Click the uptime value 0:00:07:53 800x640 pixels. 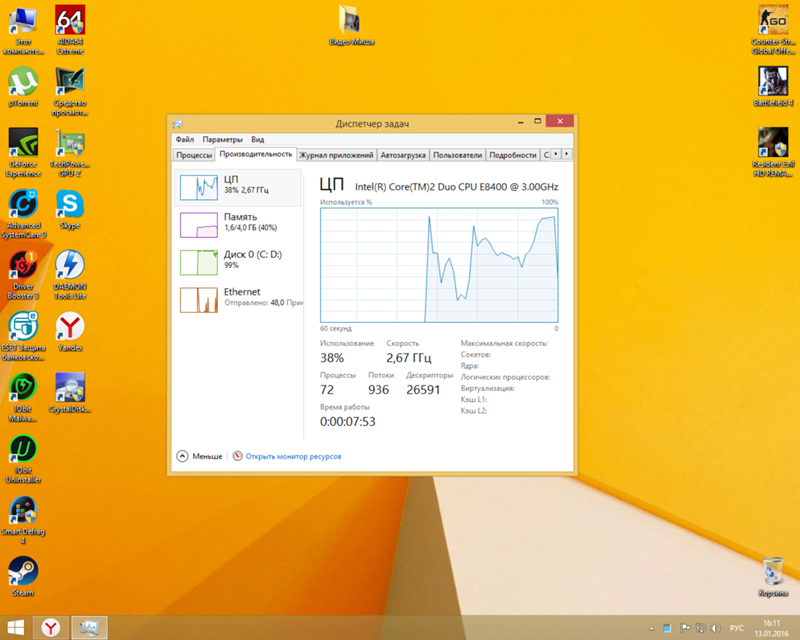[347, 422]
